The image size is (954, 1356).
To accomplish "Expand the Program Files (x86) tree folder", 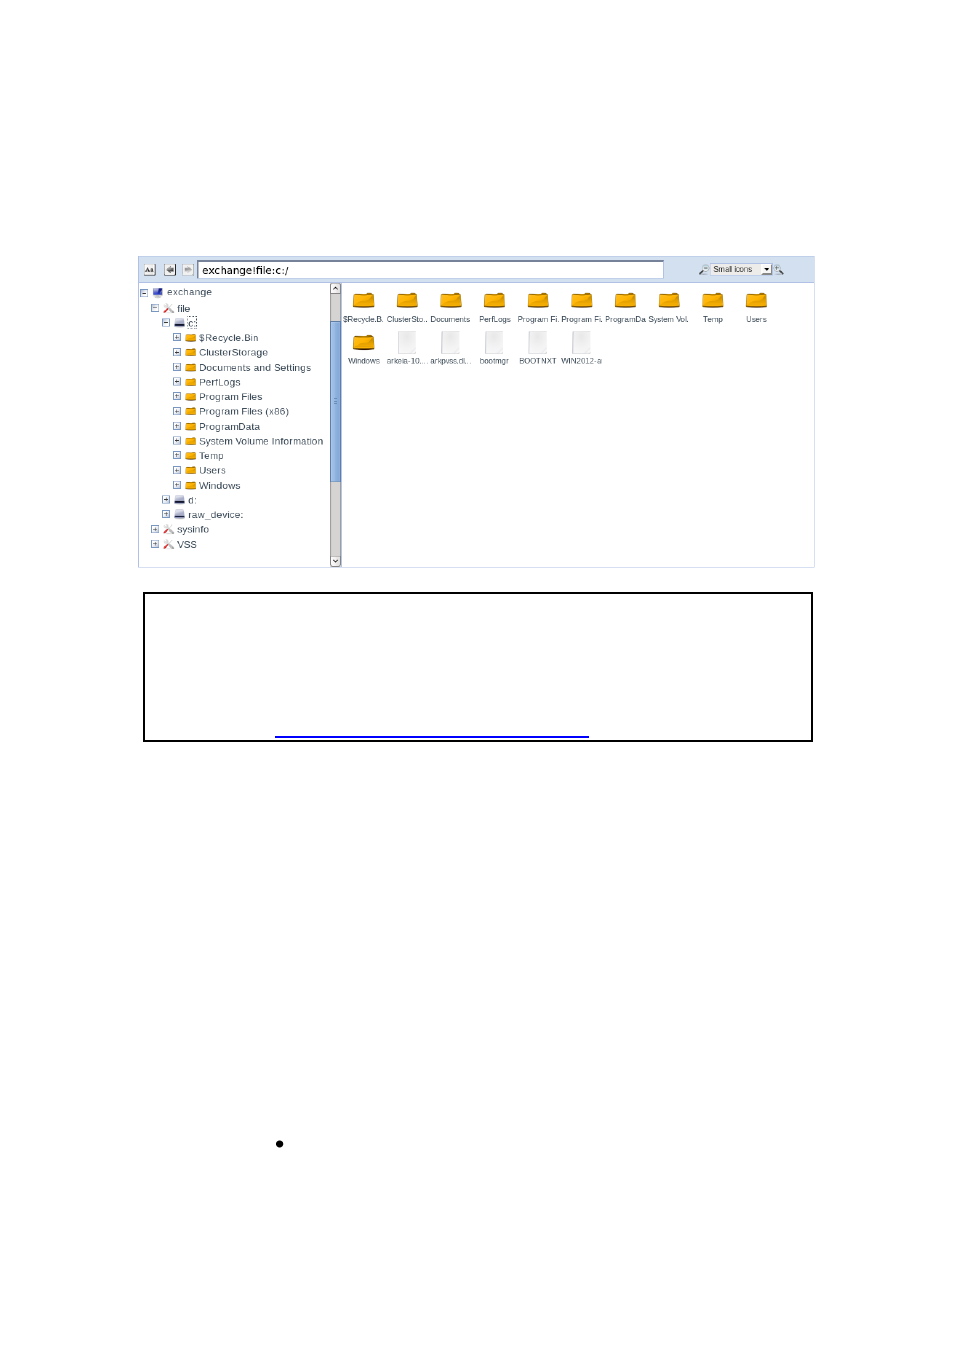I will (177, 411).
